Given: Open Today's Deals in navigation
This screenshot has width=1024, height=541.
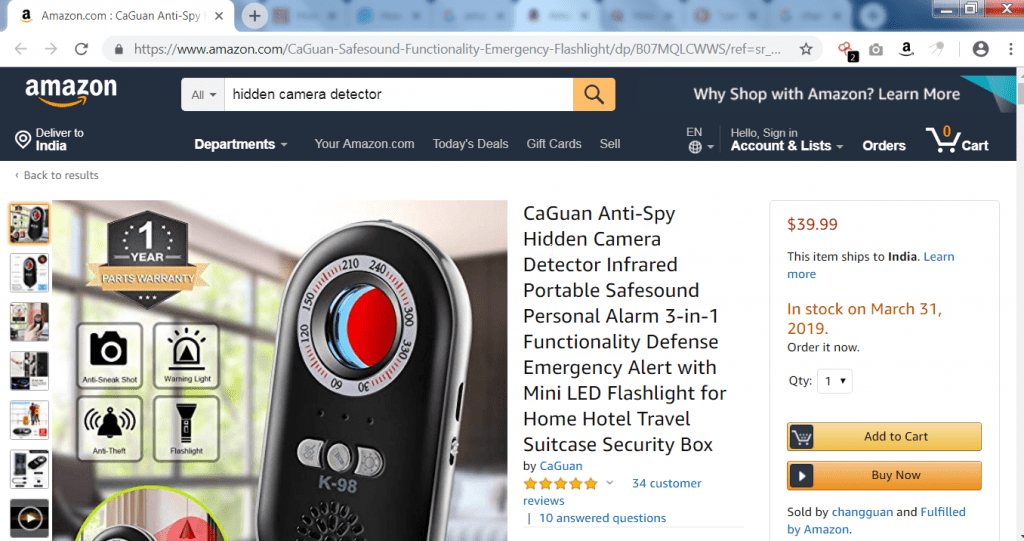Looking at the screenshot, I should pos(470,144).
